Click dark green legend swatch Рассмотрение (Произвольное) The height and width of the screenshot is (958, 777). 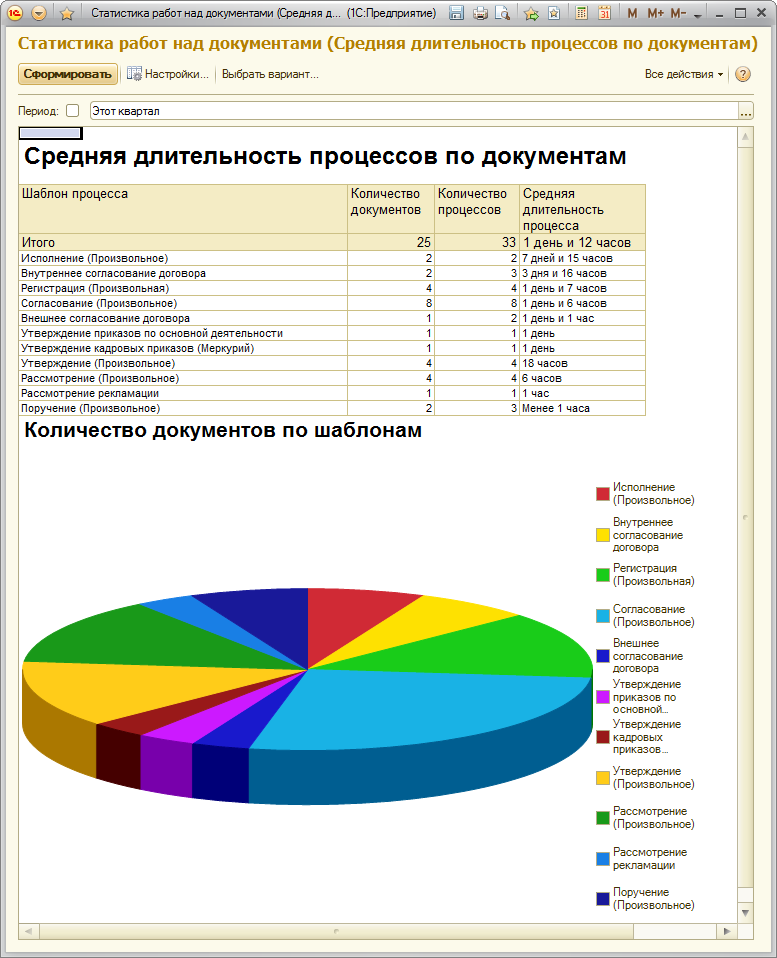coord(603,817)
